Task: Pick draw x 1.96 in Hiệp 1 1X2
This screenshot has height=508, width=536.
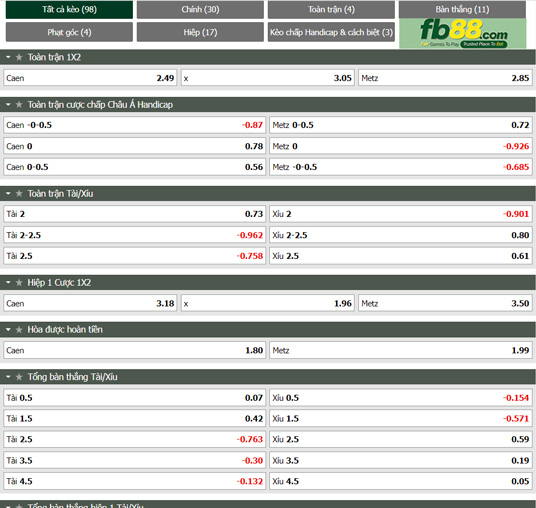Action: pyautogui.click(x=268, y=303)
